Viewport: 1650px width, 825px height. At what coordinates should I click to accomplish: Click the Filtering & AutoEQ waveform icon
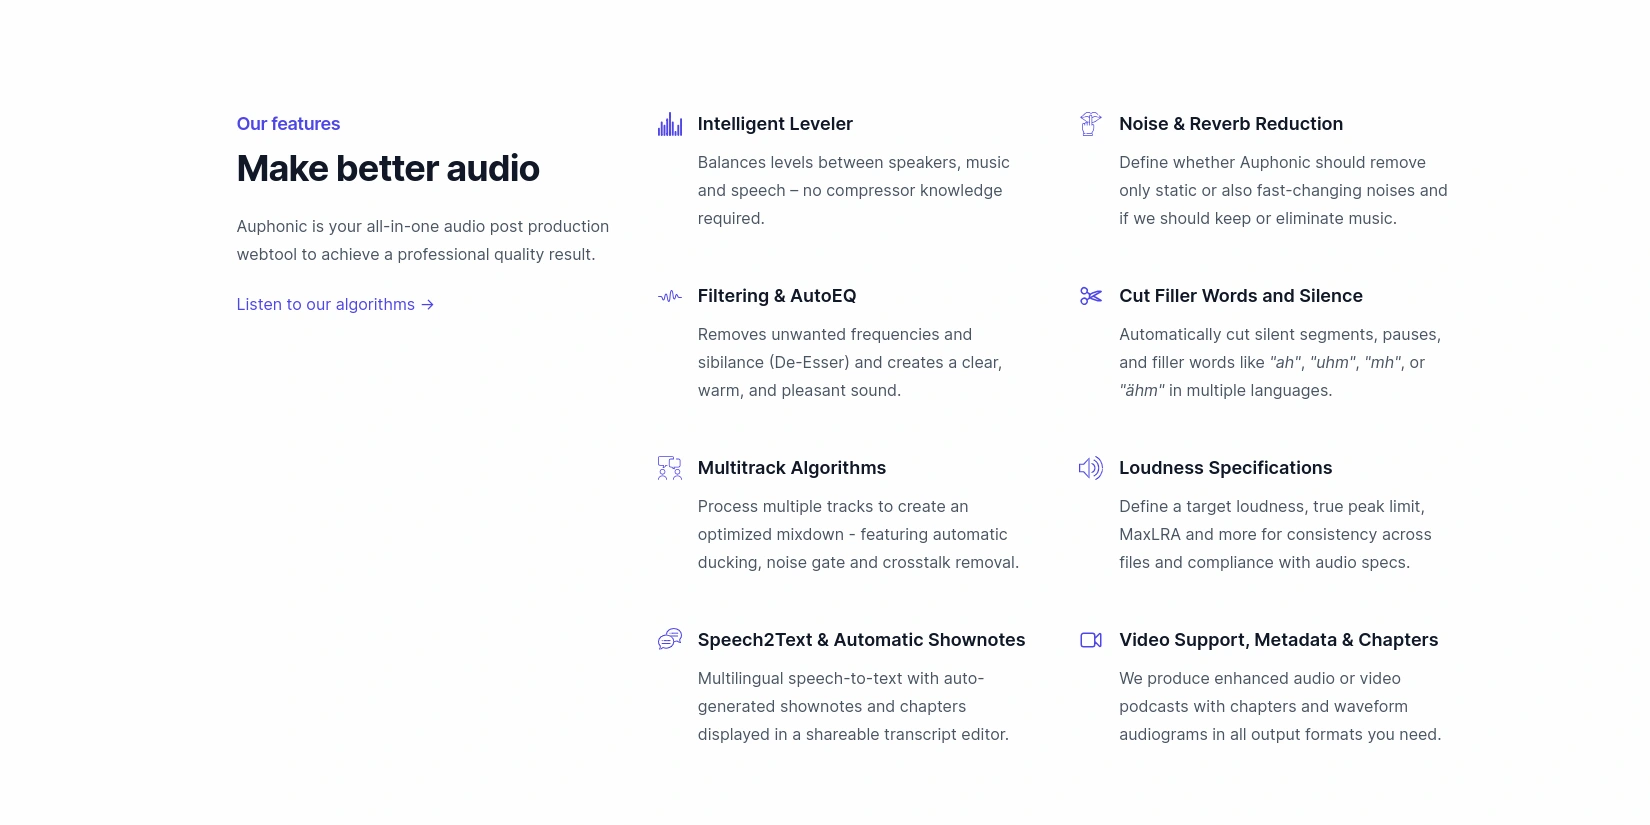click(669, 296)
